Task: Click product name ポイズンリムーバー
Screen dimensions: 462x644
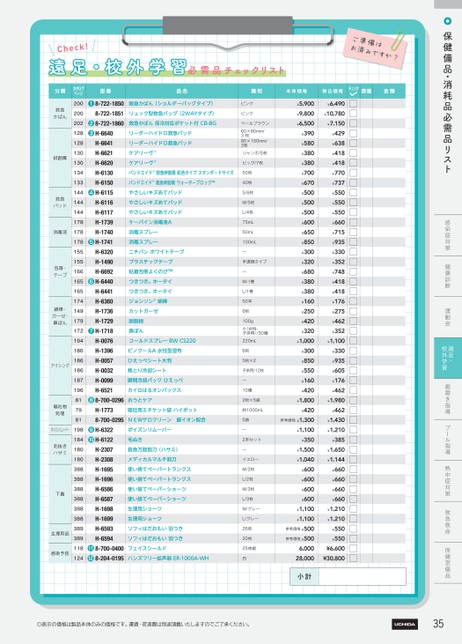Action: (150, 430)
